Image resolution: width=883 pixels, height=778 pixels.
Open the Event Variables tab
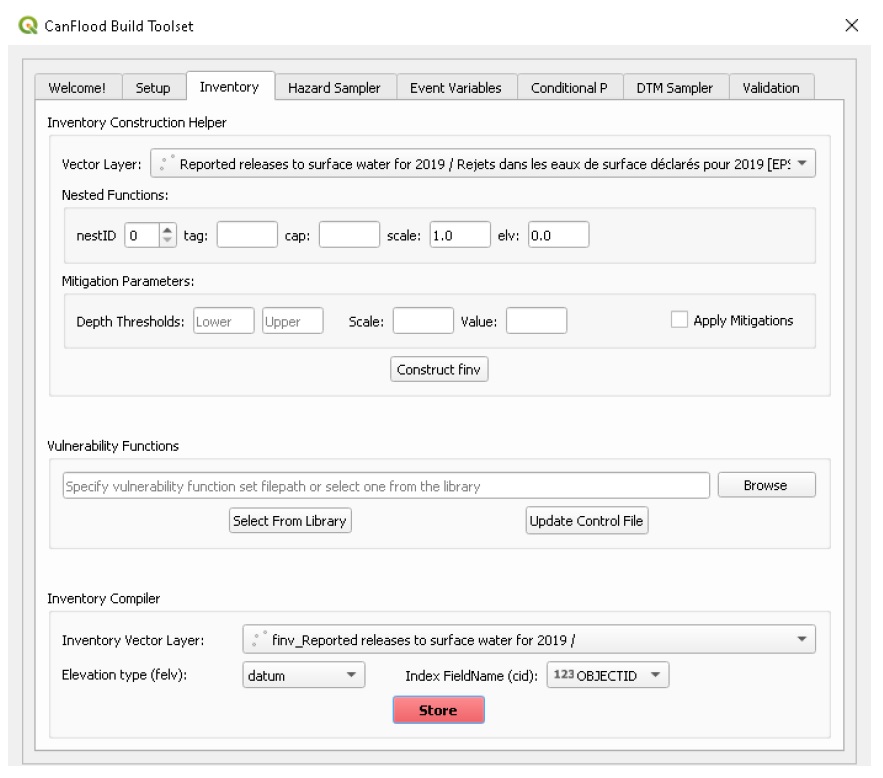coord(456,88)
